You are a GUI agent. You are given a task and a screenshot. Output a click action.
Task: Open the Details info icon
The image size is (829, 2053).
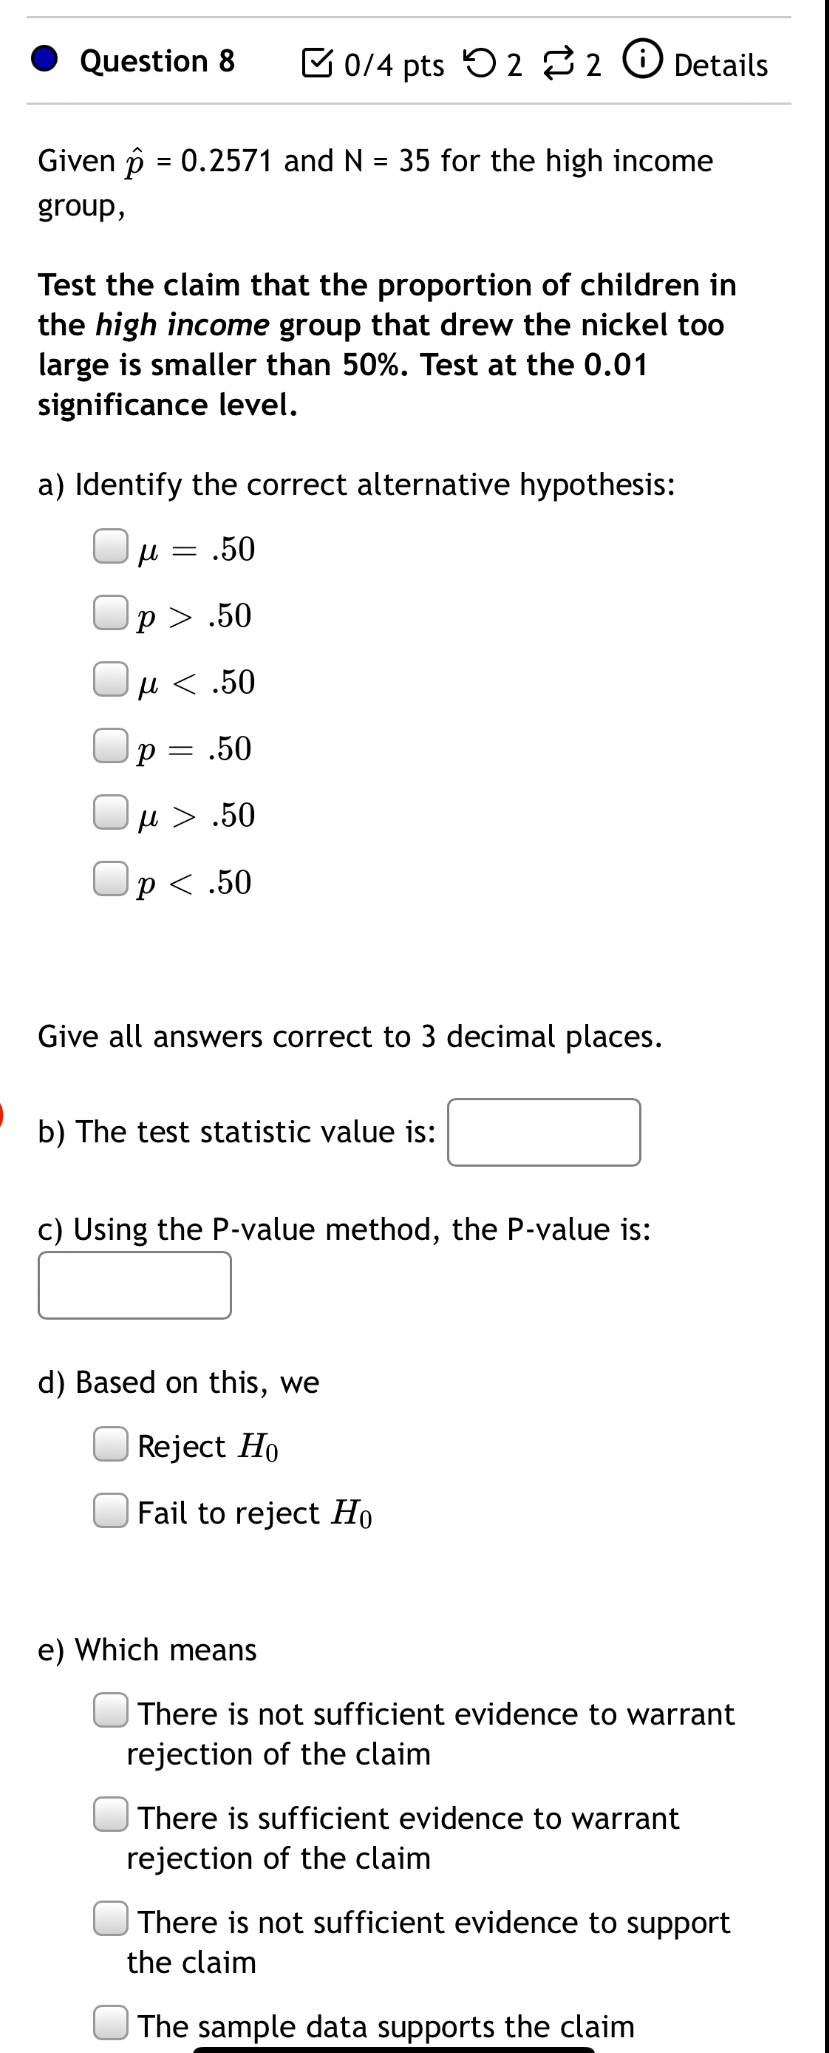point(642,63)
